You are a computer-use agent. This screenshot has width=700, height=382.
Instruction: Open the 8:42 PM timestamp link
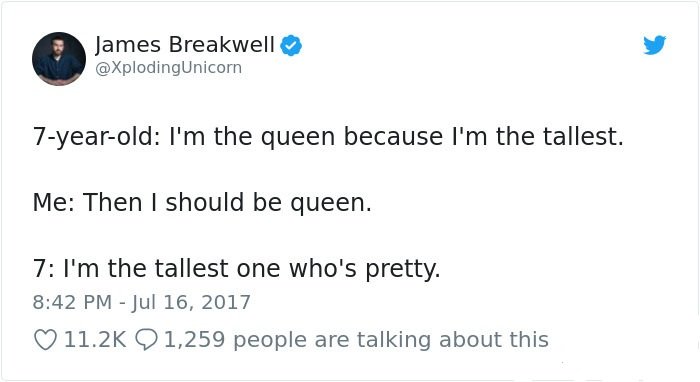tap(72, 302)
